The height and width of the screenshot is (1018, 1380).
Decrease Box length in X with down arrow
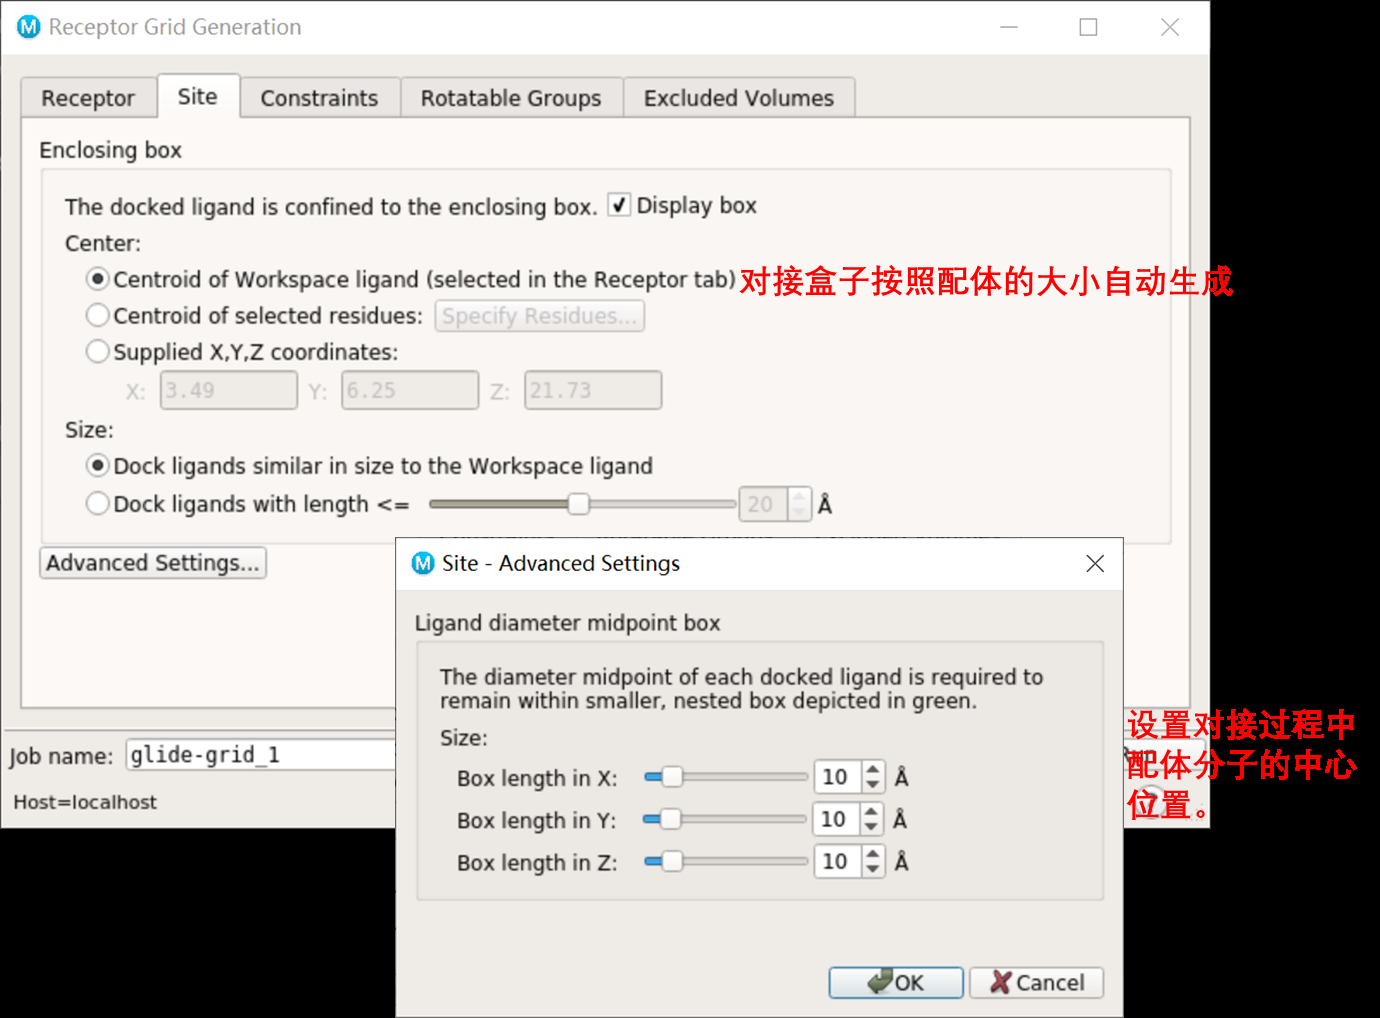pyautogui.click(x=873, y=785)
